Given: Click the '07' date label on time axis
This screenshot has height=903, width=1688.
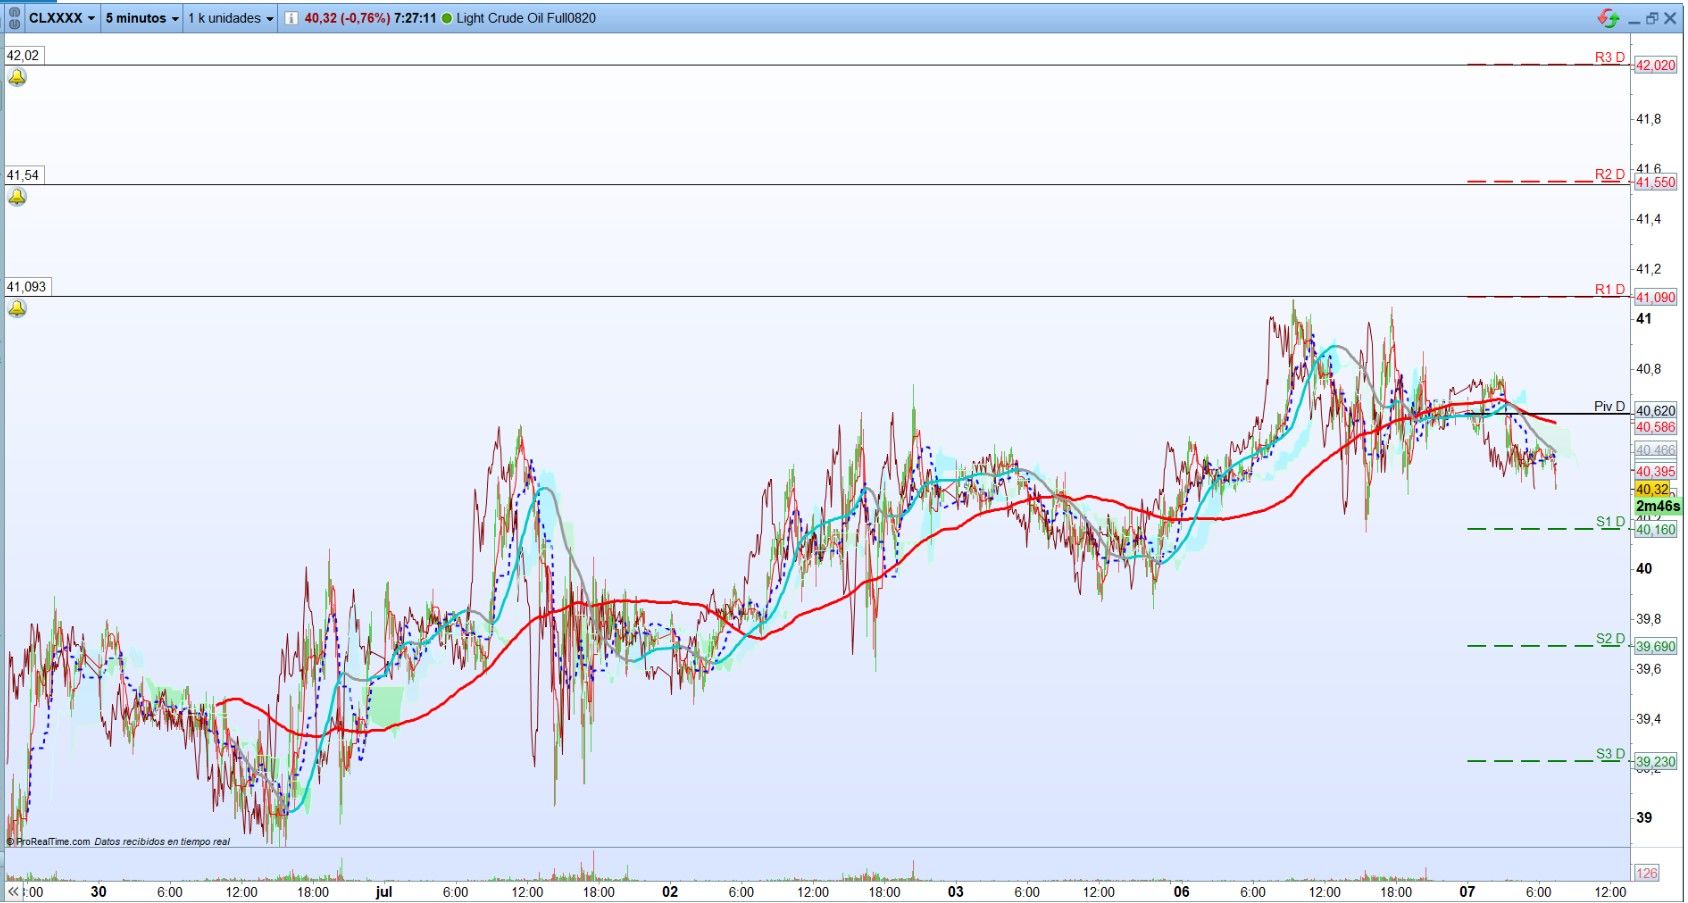Looking at the screenshot, I should tap(1467, 892).
